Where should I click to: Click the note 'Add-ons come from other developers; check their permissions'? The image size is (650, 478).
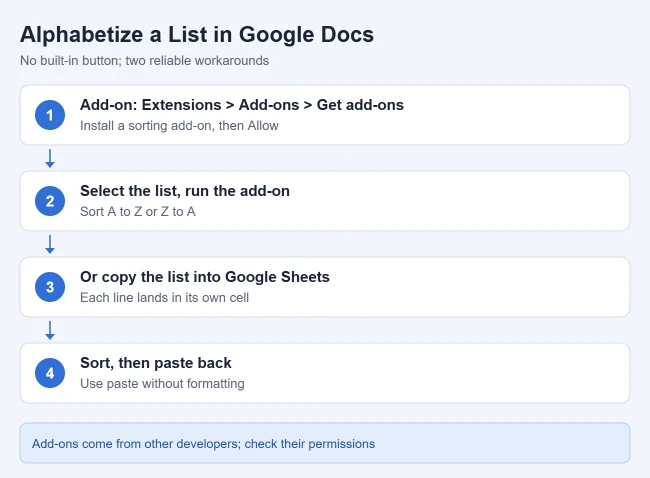[x=204, y=444]
